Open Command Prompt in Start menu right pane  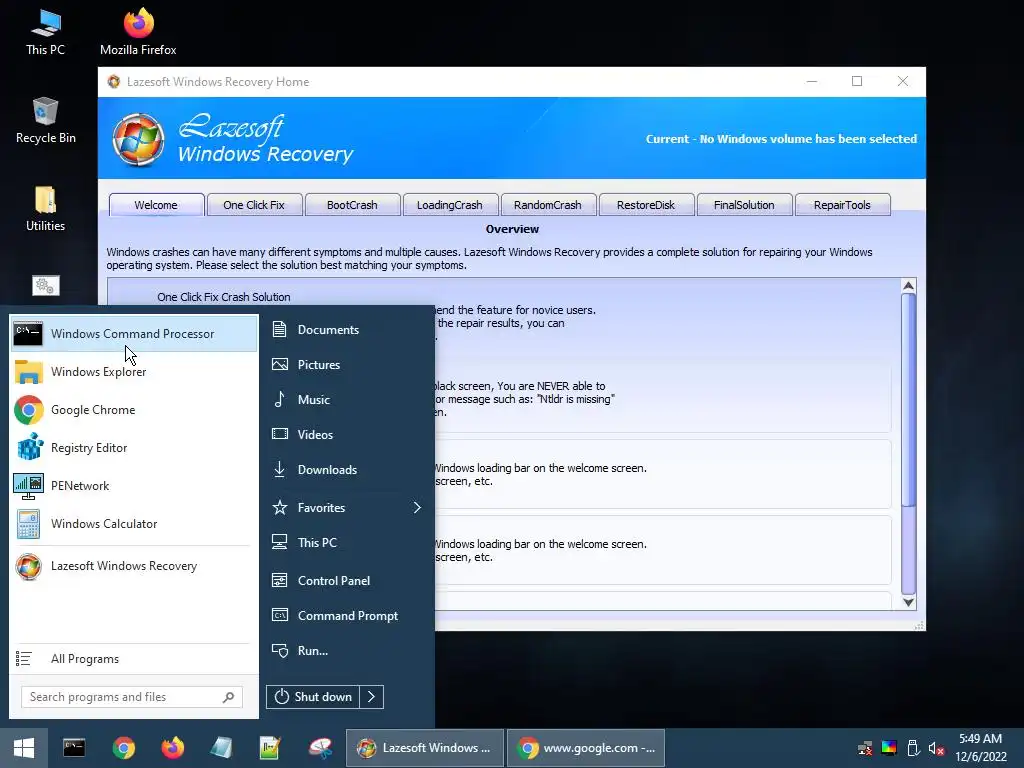(348, 616)
